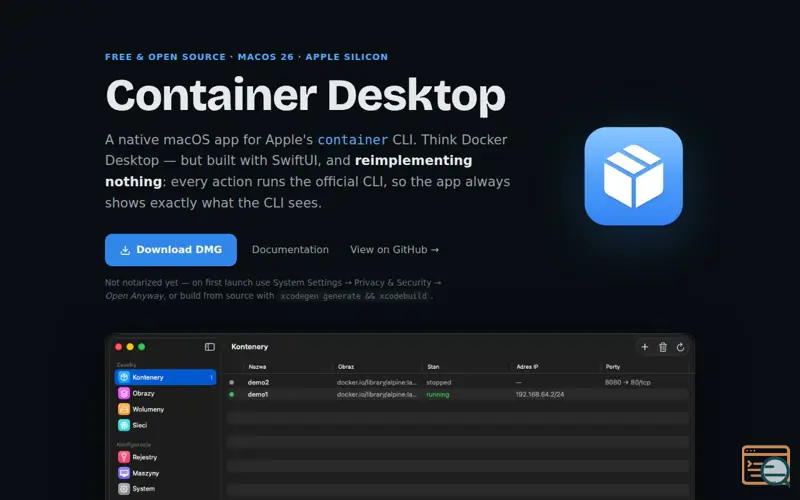The image size is (800, 500).
Task: Click the refresh icon in Kontenery toolbar
Action: click(x=680, y=347)
